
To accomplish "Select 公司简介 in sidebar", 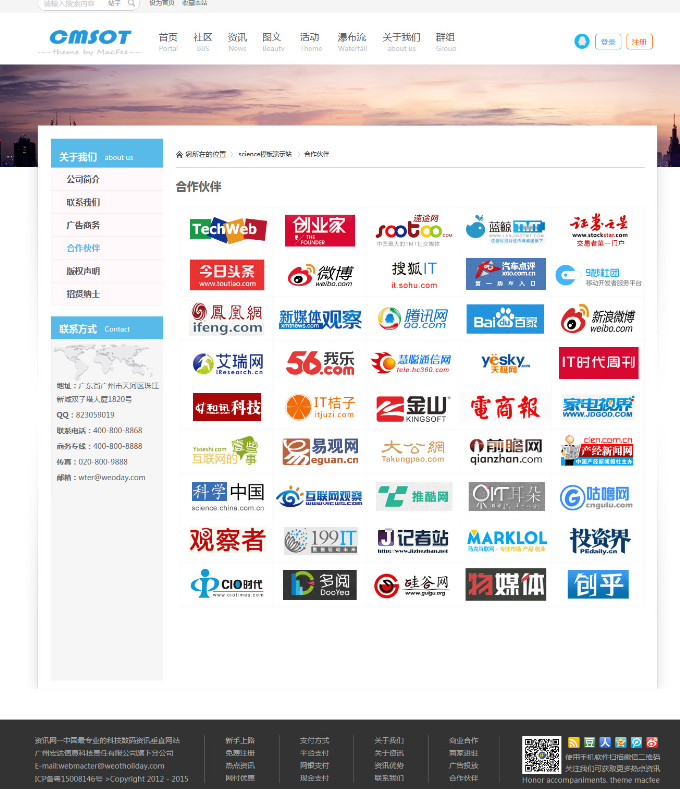I will (x=107, y=179).
